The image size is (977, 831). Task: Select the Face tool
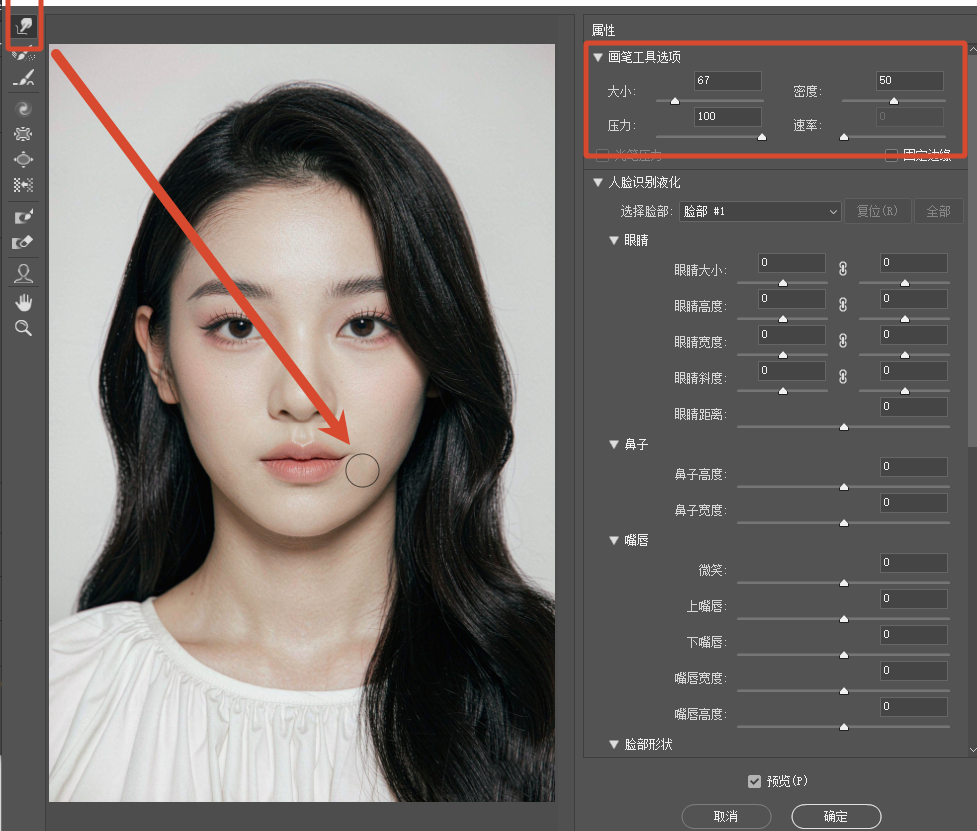(24, 273)
